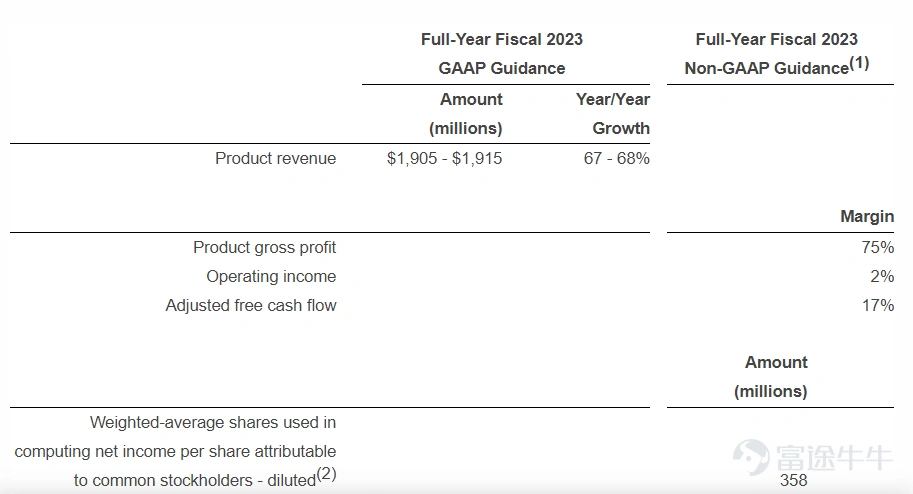
Task: Select the Full-Year Fiscal 2023 GAAP Guidance header
Action: [x=502, y=54]
